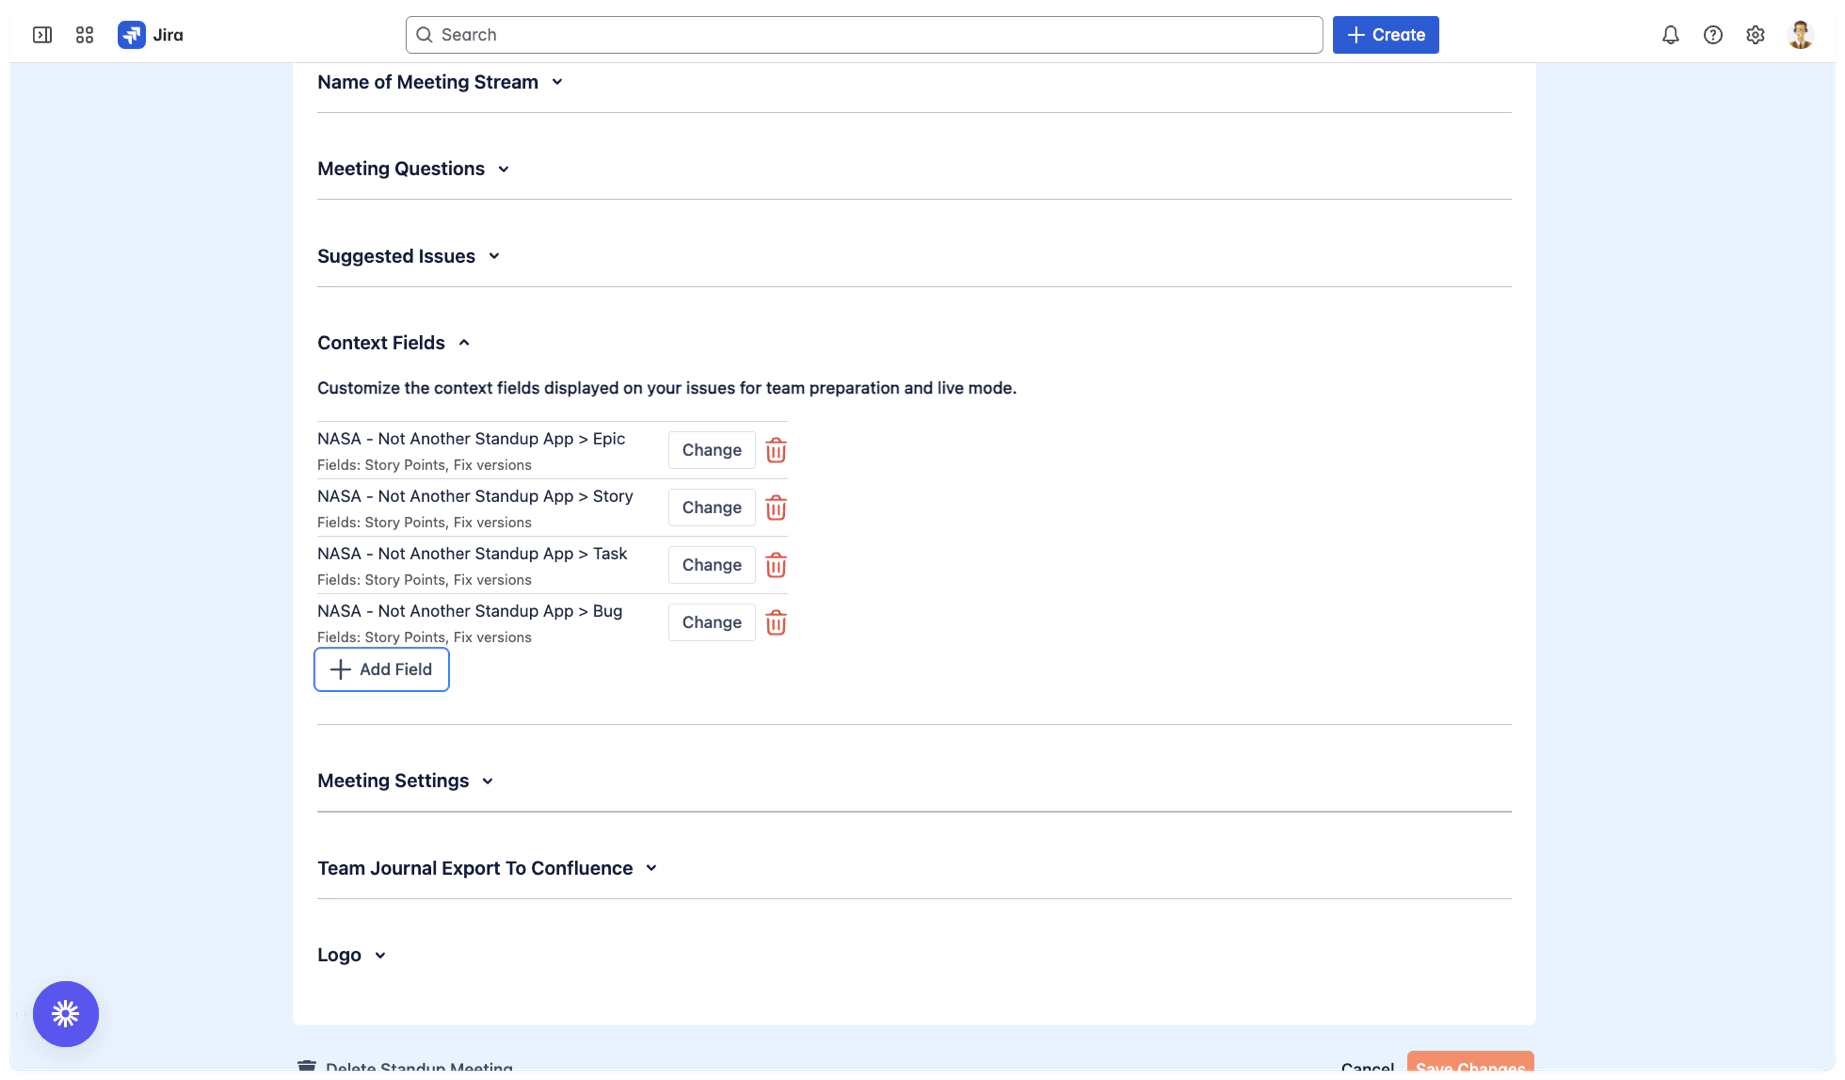This screenshot has width=1845, height=1080.
Task: Open the user profile avatar
Action: (x=1800, y=35)
